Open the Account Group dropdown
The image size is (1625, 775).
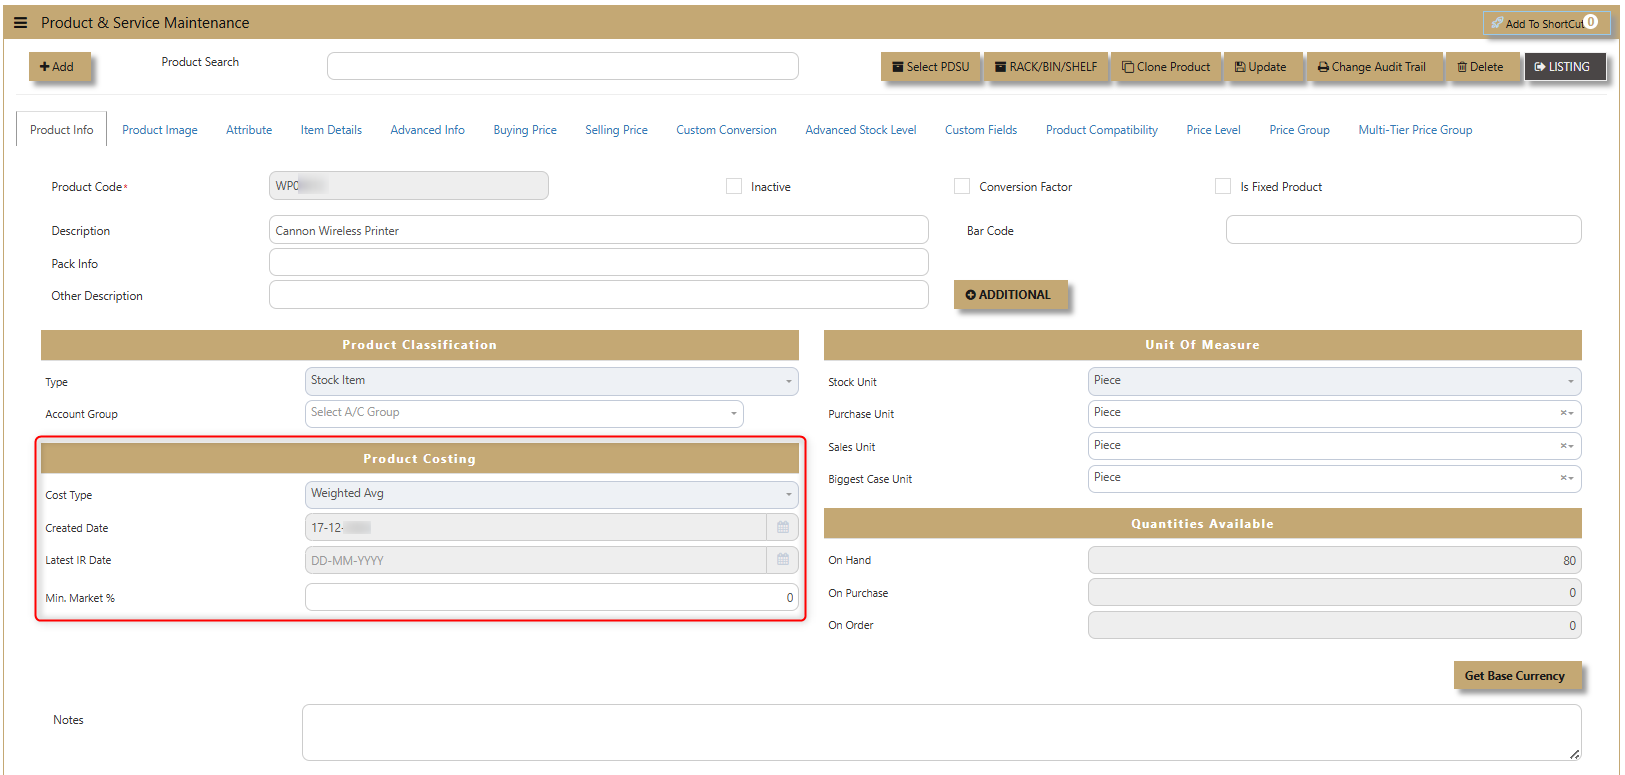click(524, 413)
